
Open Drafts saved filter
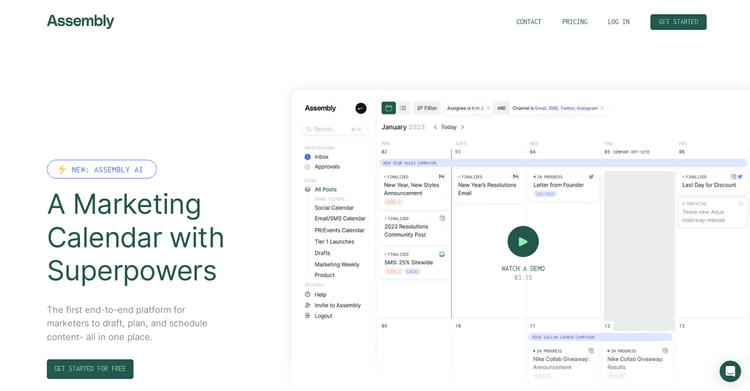(322, 253)
